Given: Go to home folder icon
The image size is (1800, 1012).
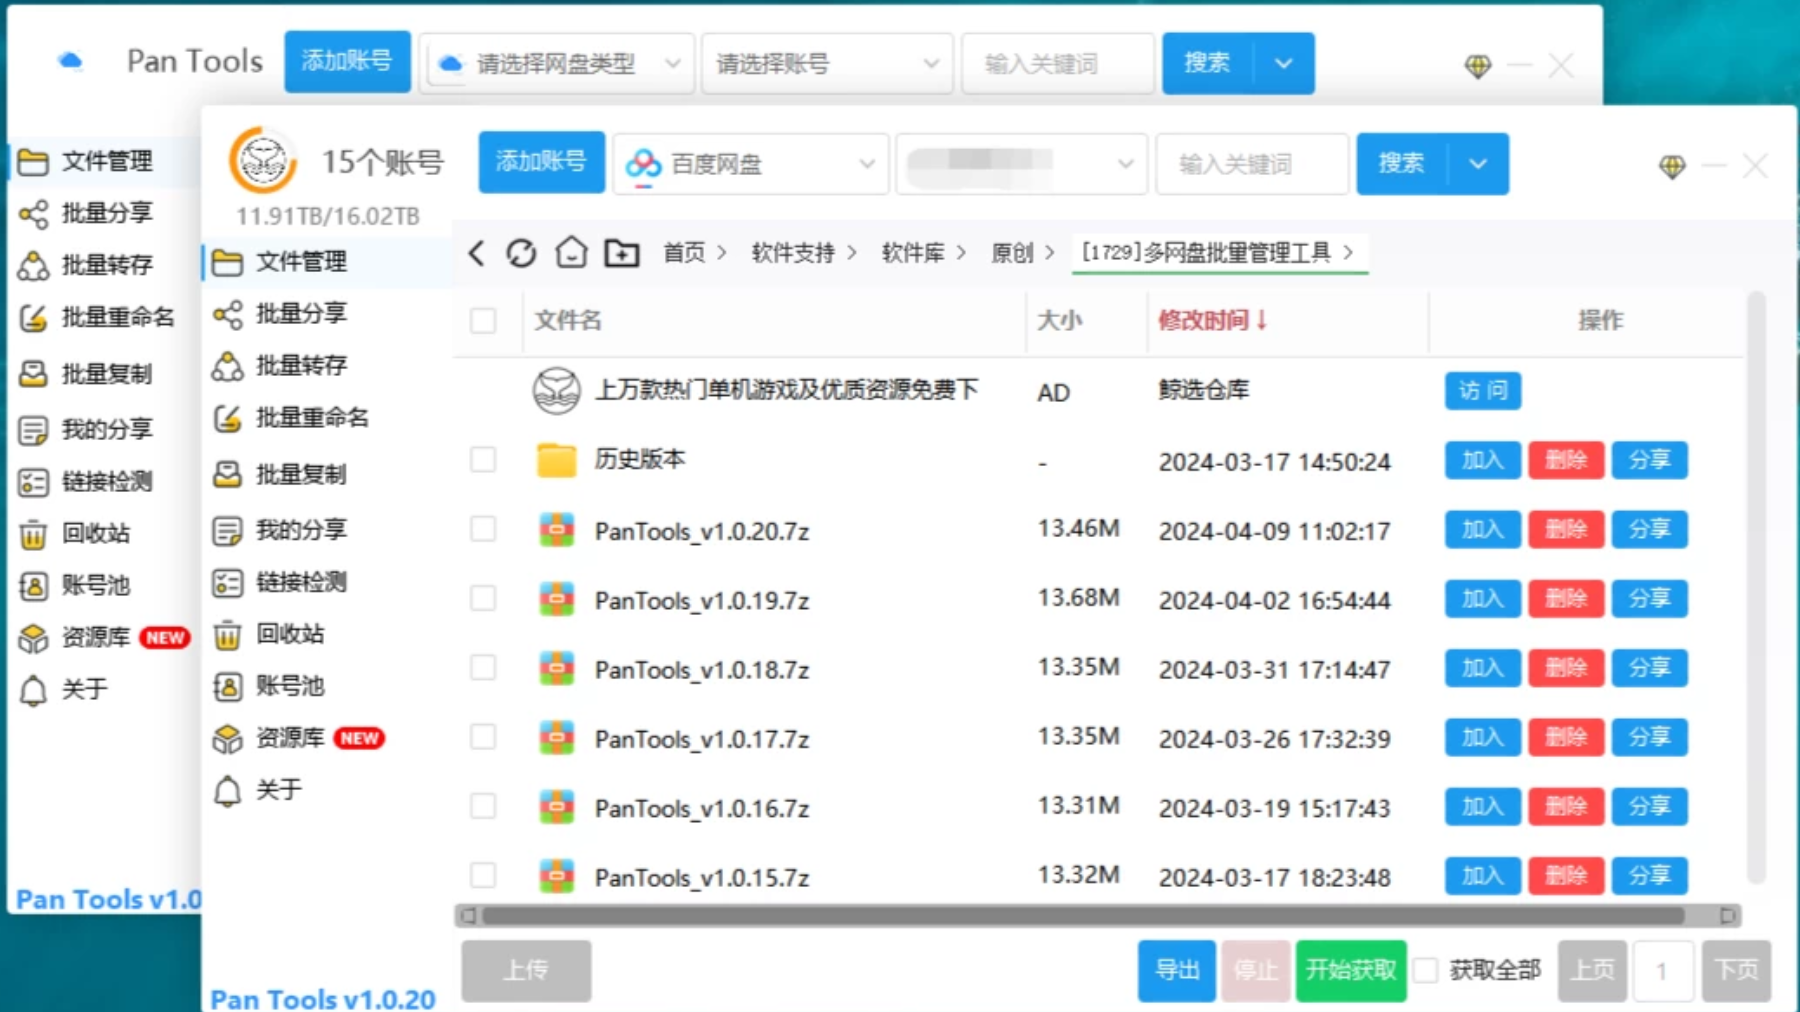Looking at the screenshot, I should [571, 252].
